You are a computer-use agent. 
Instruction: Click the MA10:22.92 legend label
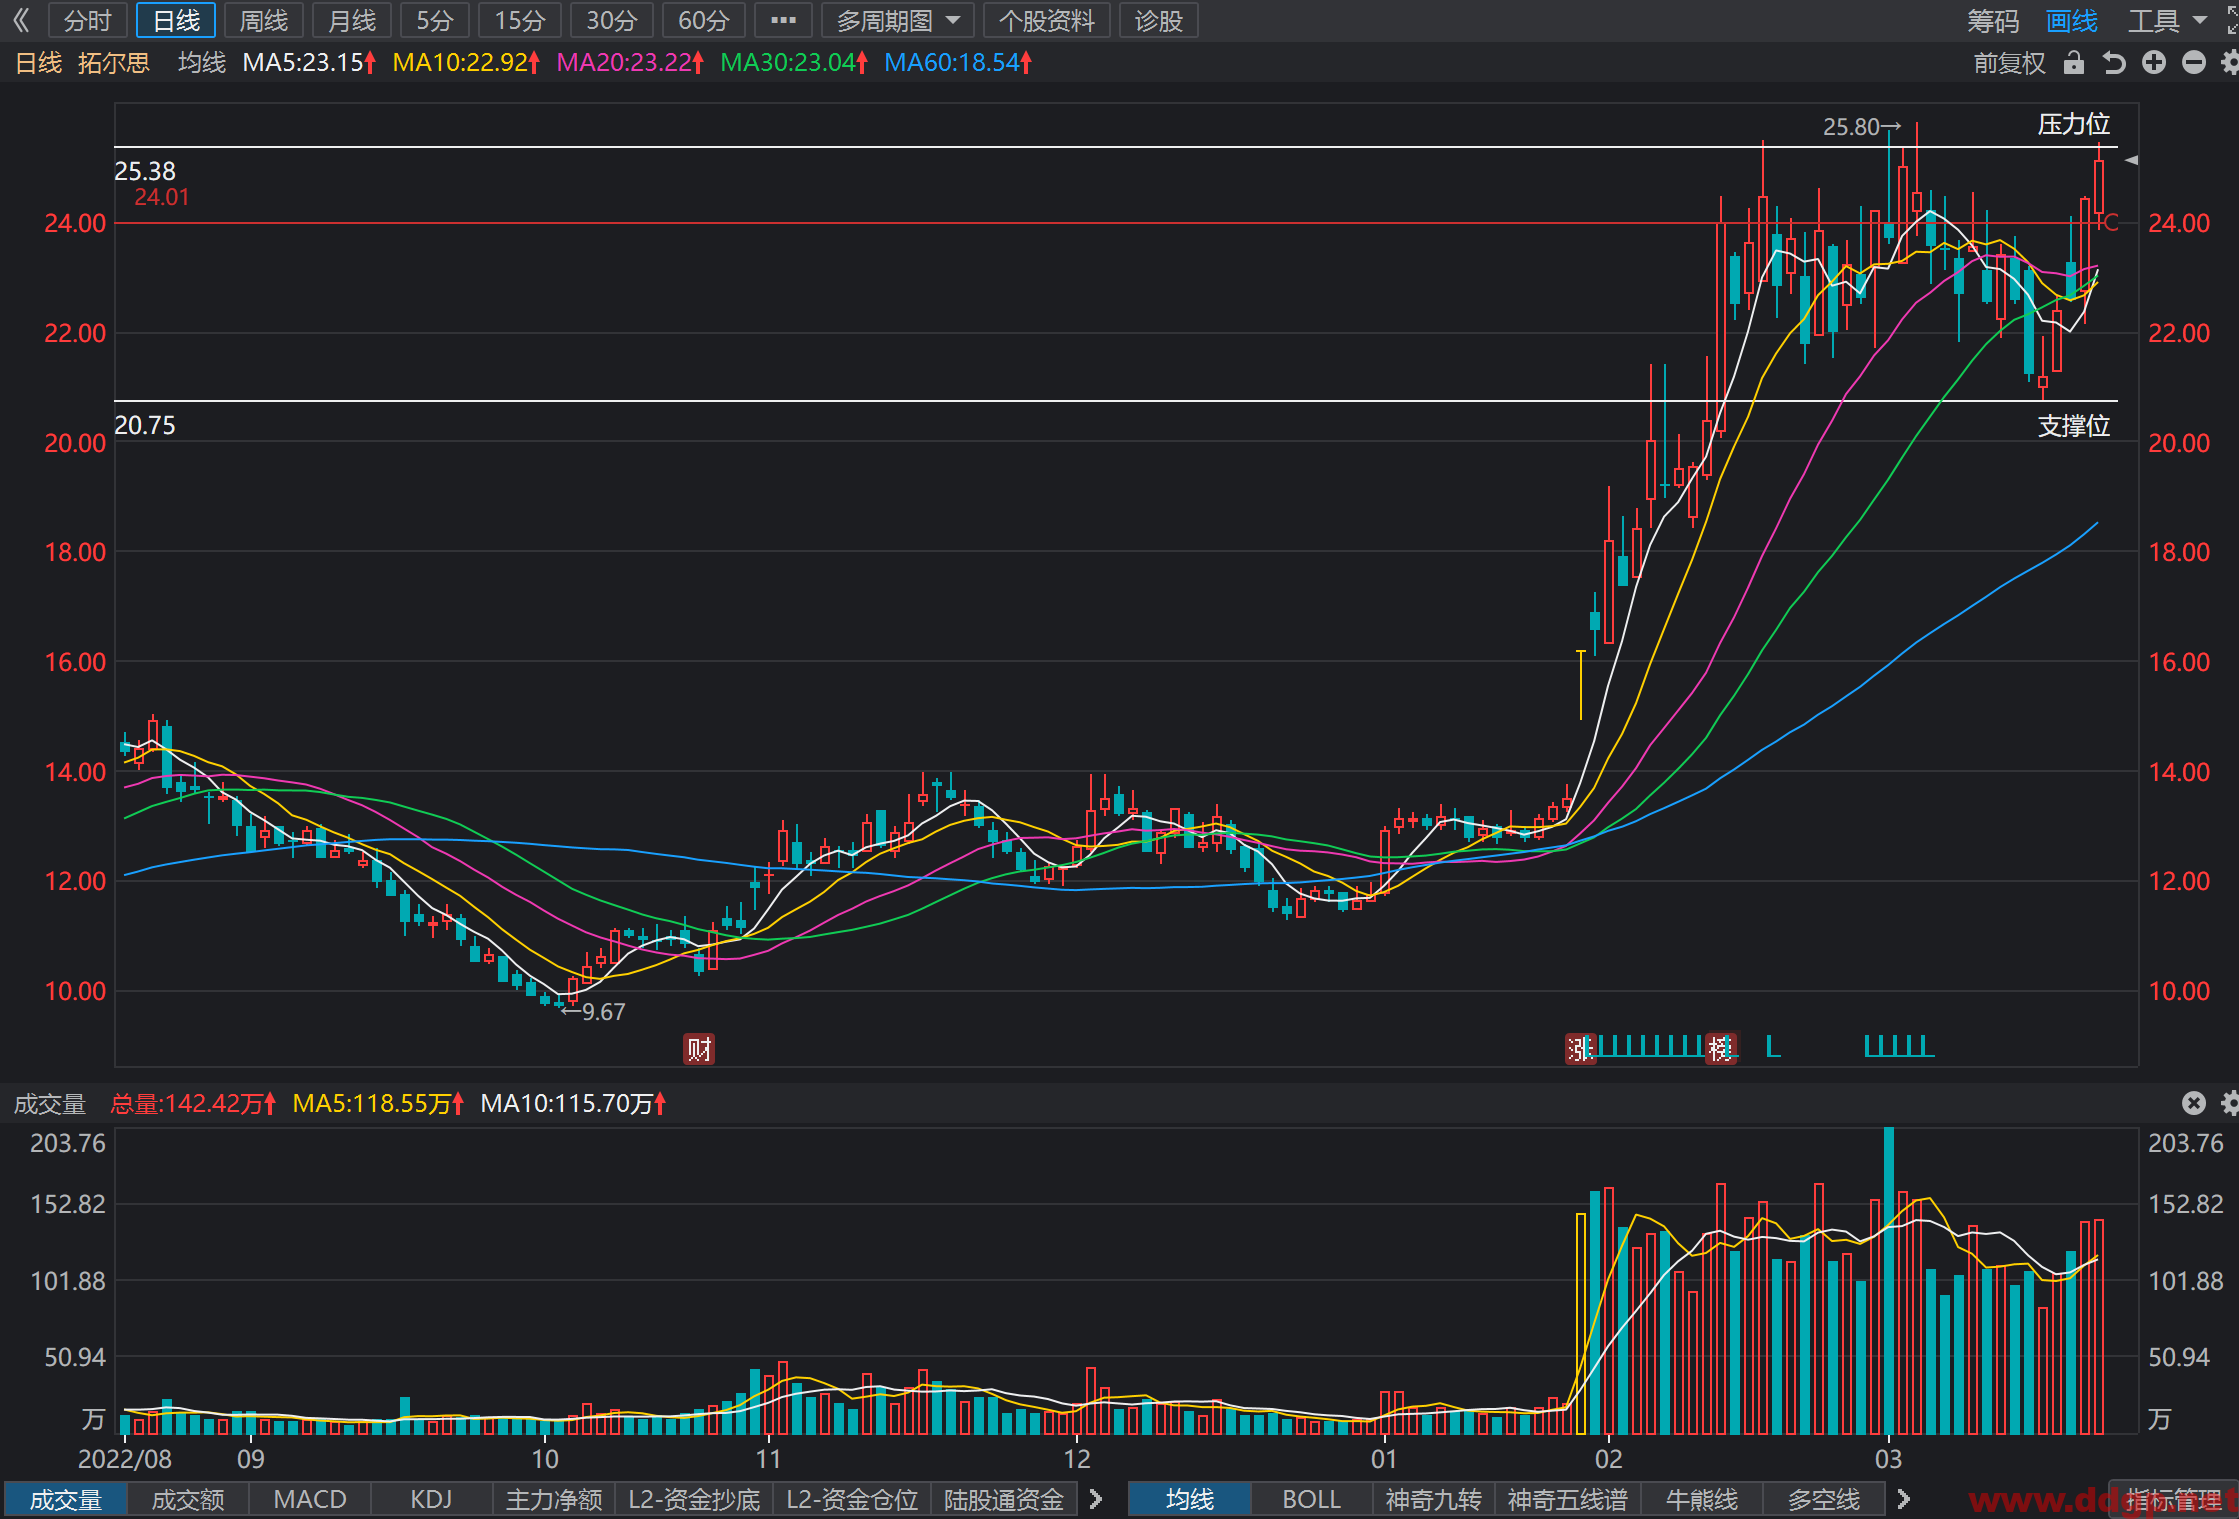[x=466, y=63]
